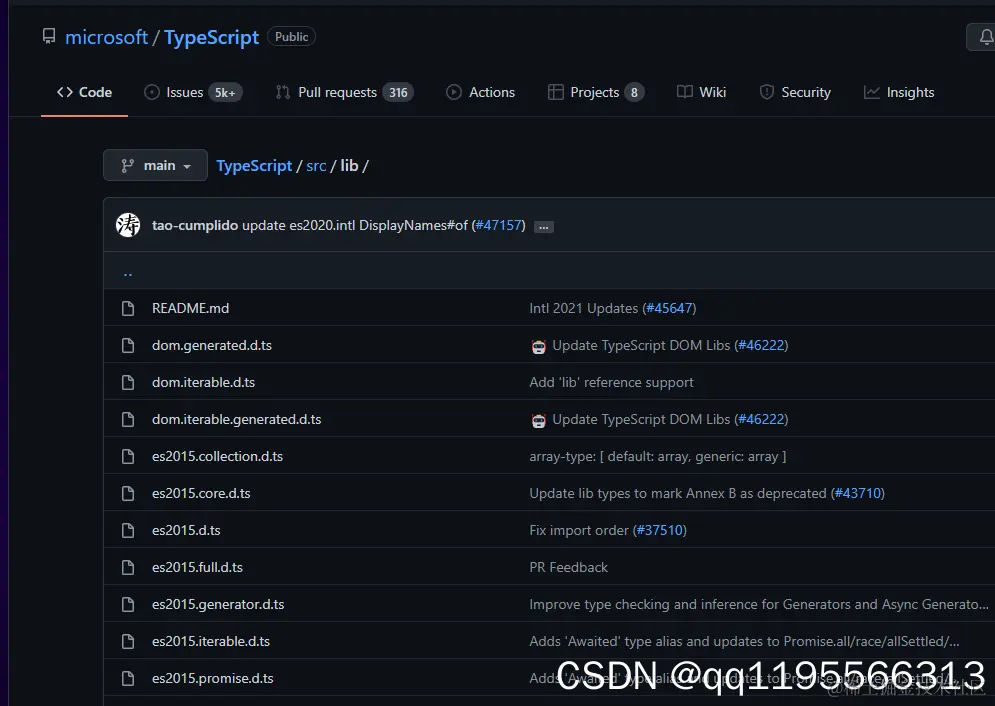Viewport: 995px width, 706px height.
Task: Open the Projects tab
Action: tap(596, 93)
